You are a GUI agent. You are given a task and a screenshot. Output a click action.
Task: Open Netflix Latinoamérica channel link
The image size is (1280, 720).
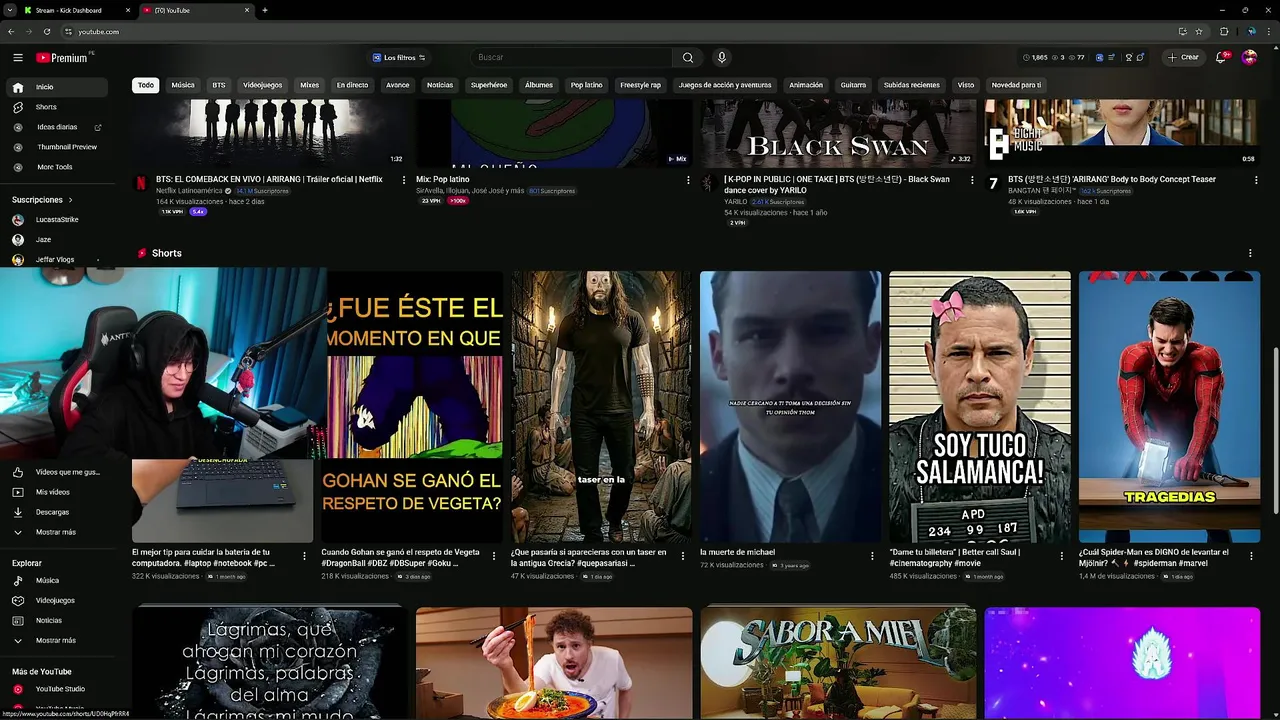(188, 190)
